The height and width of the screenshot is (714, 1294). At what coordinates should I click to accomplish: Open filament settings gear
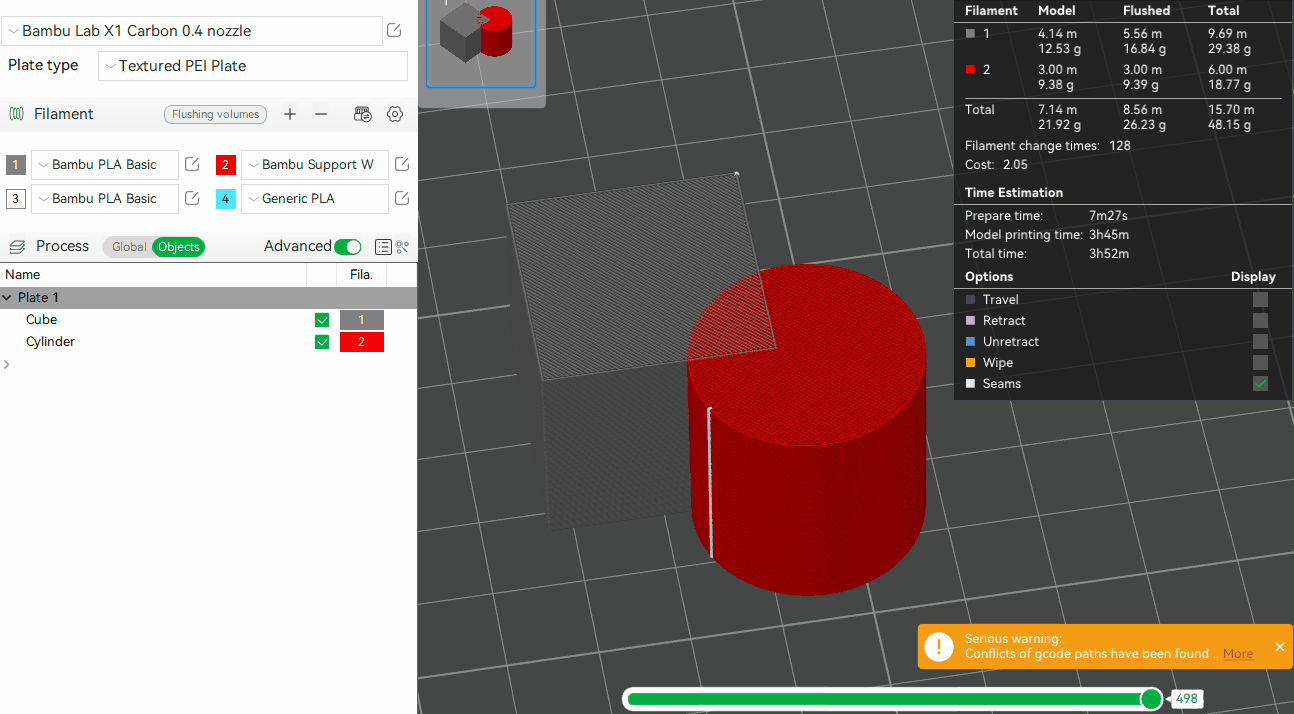point(395,114)
